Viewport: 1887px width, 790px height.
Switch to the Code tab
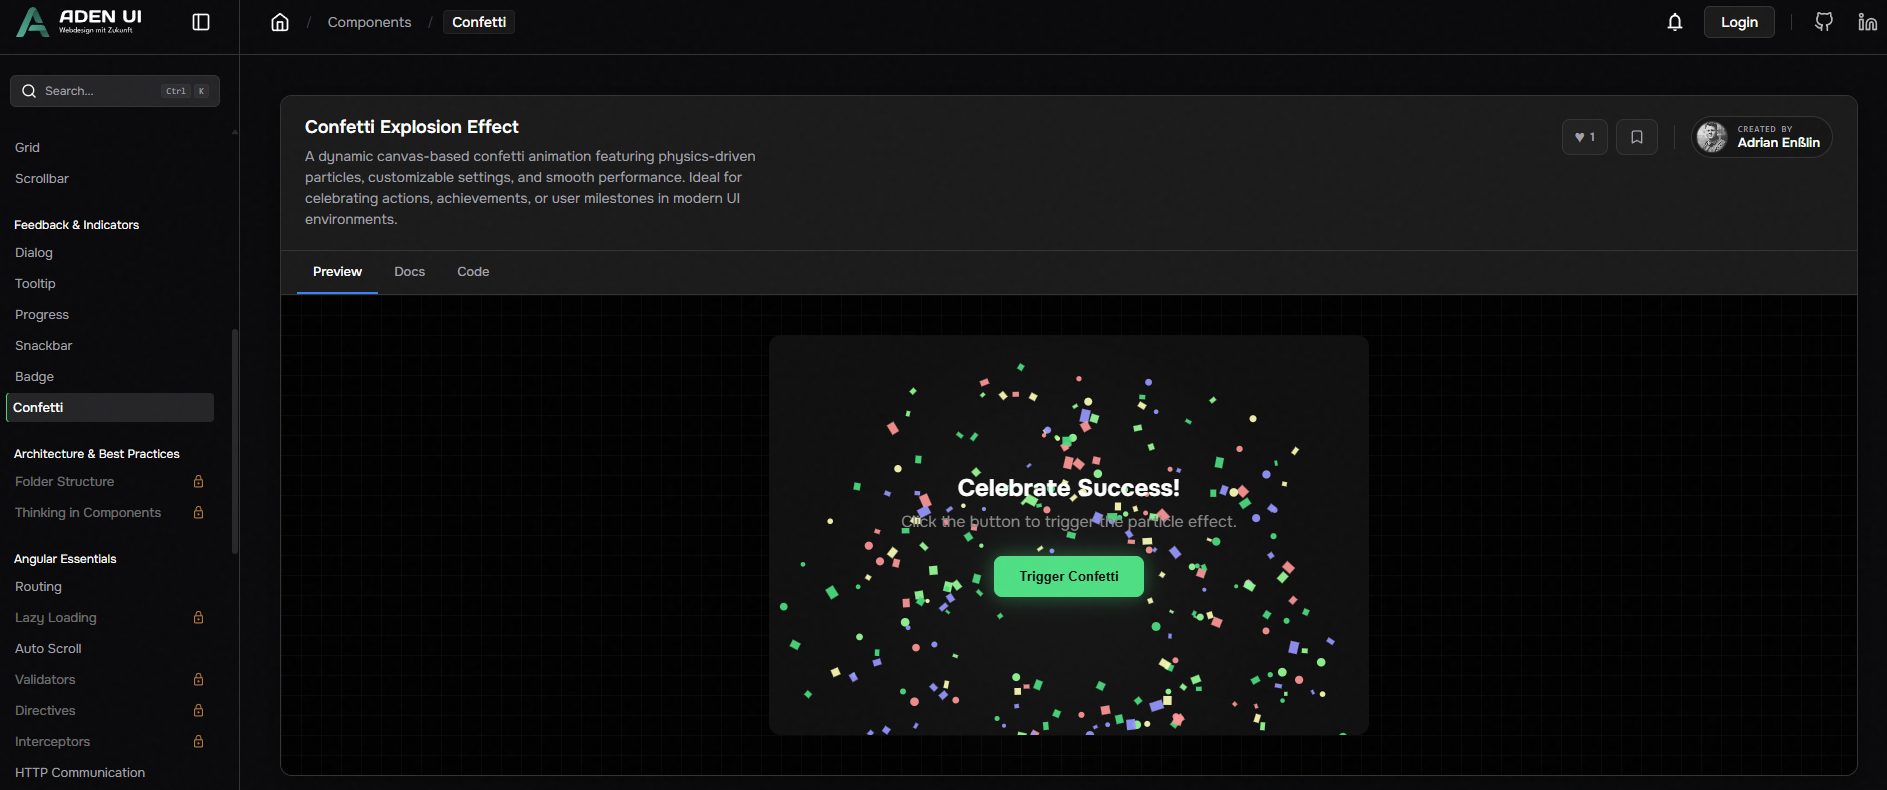coord(473,272)
